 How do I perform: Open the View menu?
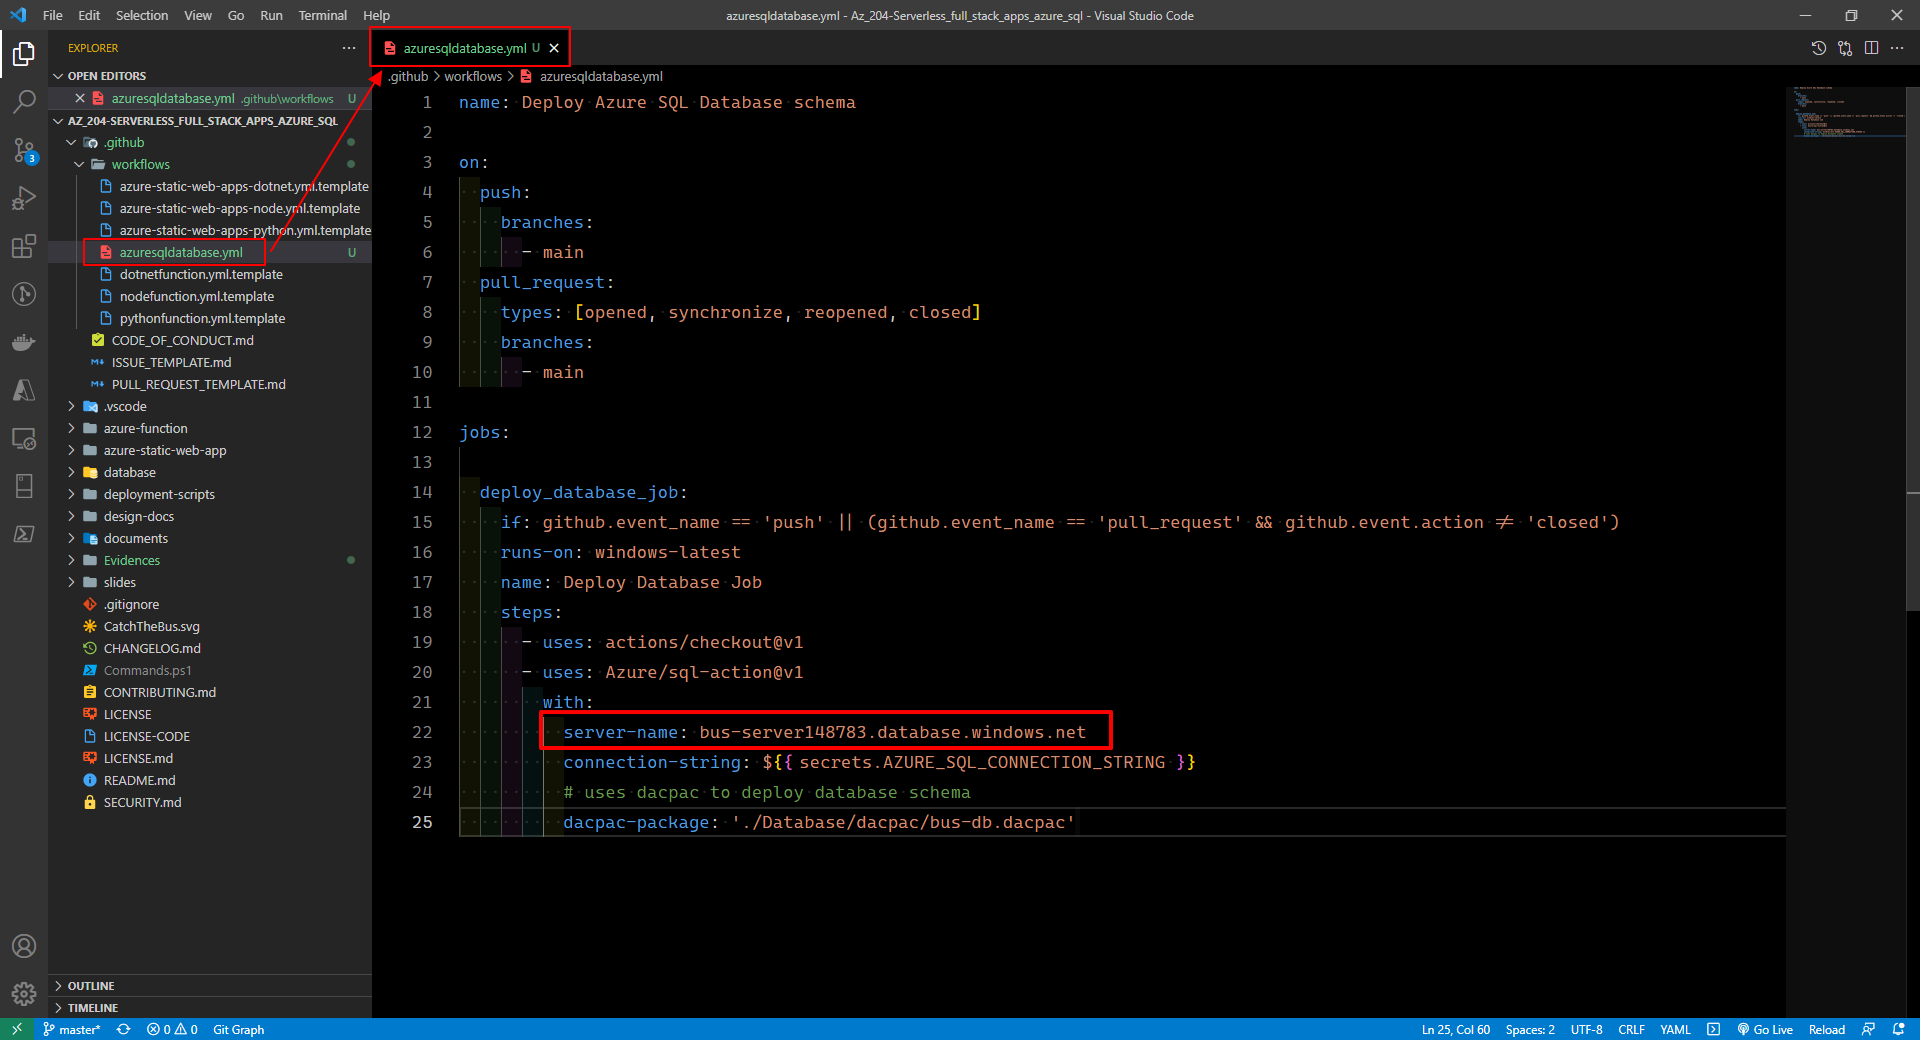198,15
